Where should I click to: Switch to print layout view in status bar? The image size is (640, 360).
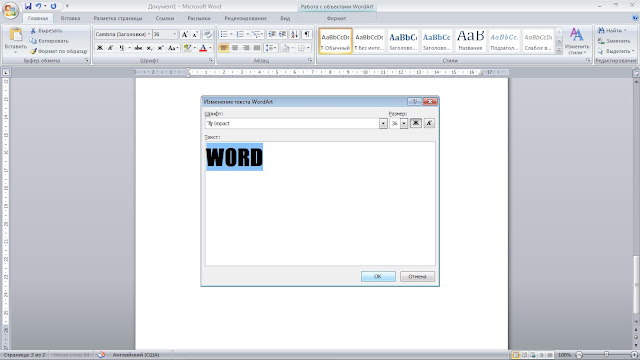(x=516, y=355)
